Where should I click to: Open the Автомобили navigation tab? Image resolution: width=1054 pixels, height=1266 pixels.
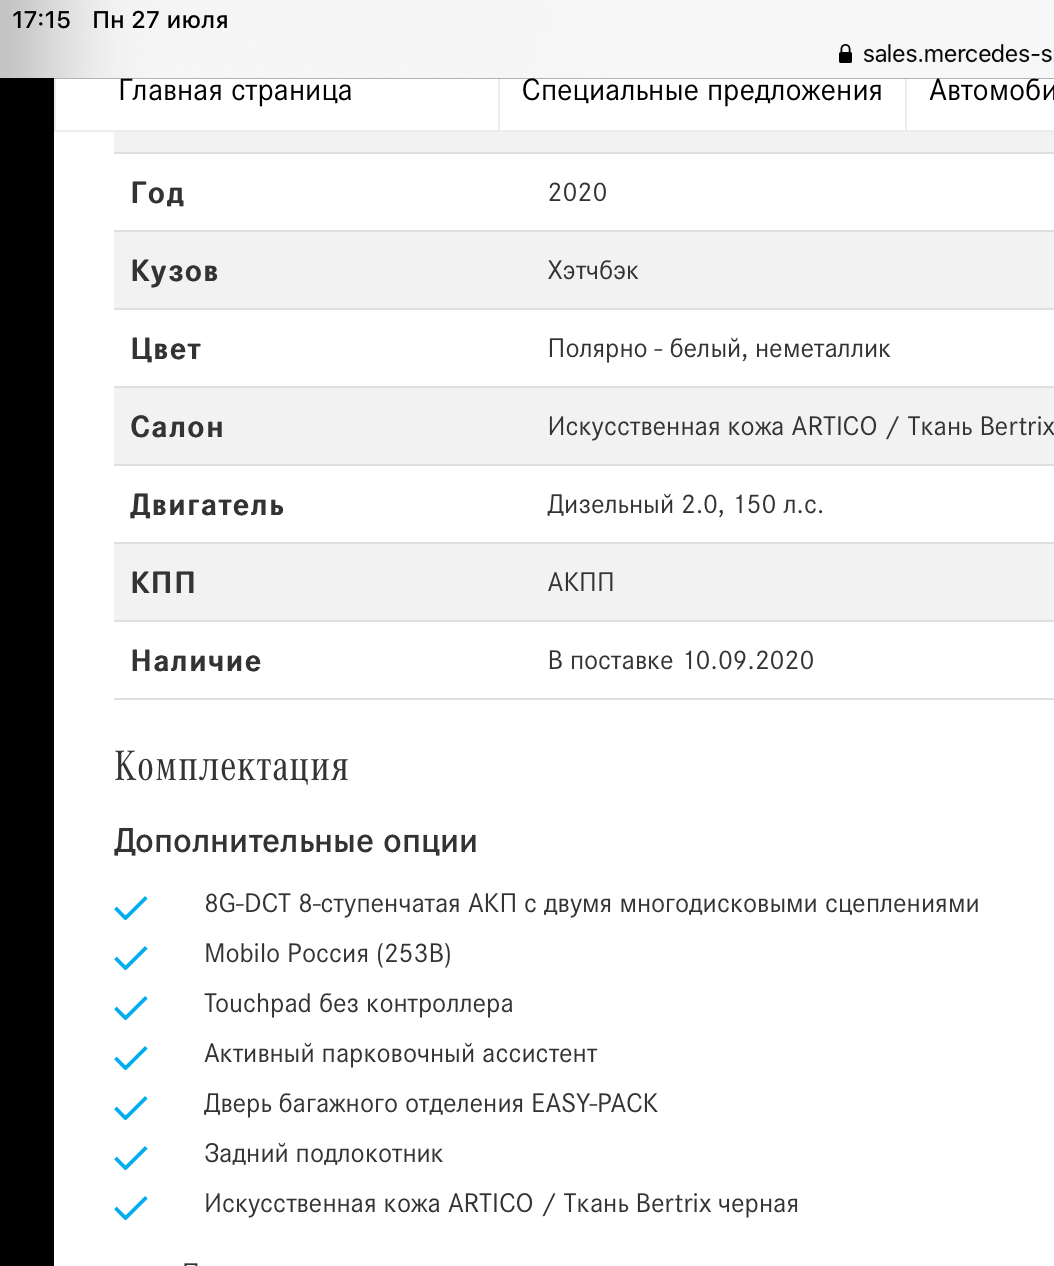990,91
